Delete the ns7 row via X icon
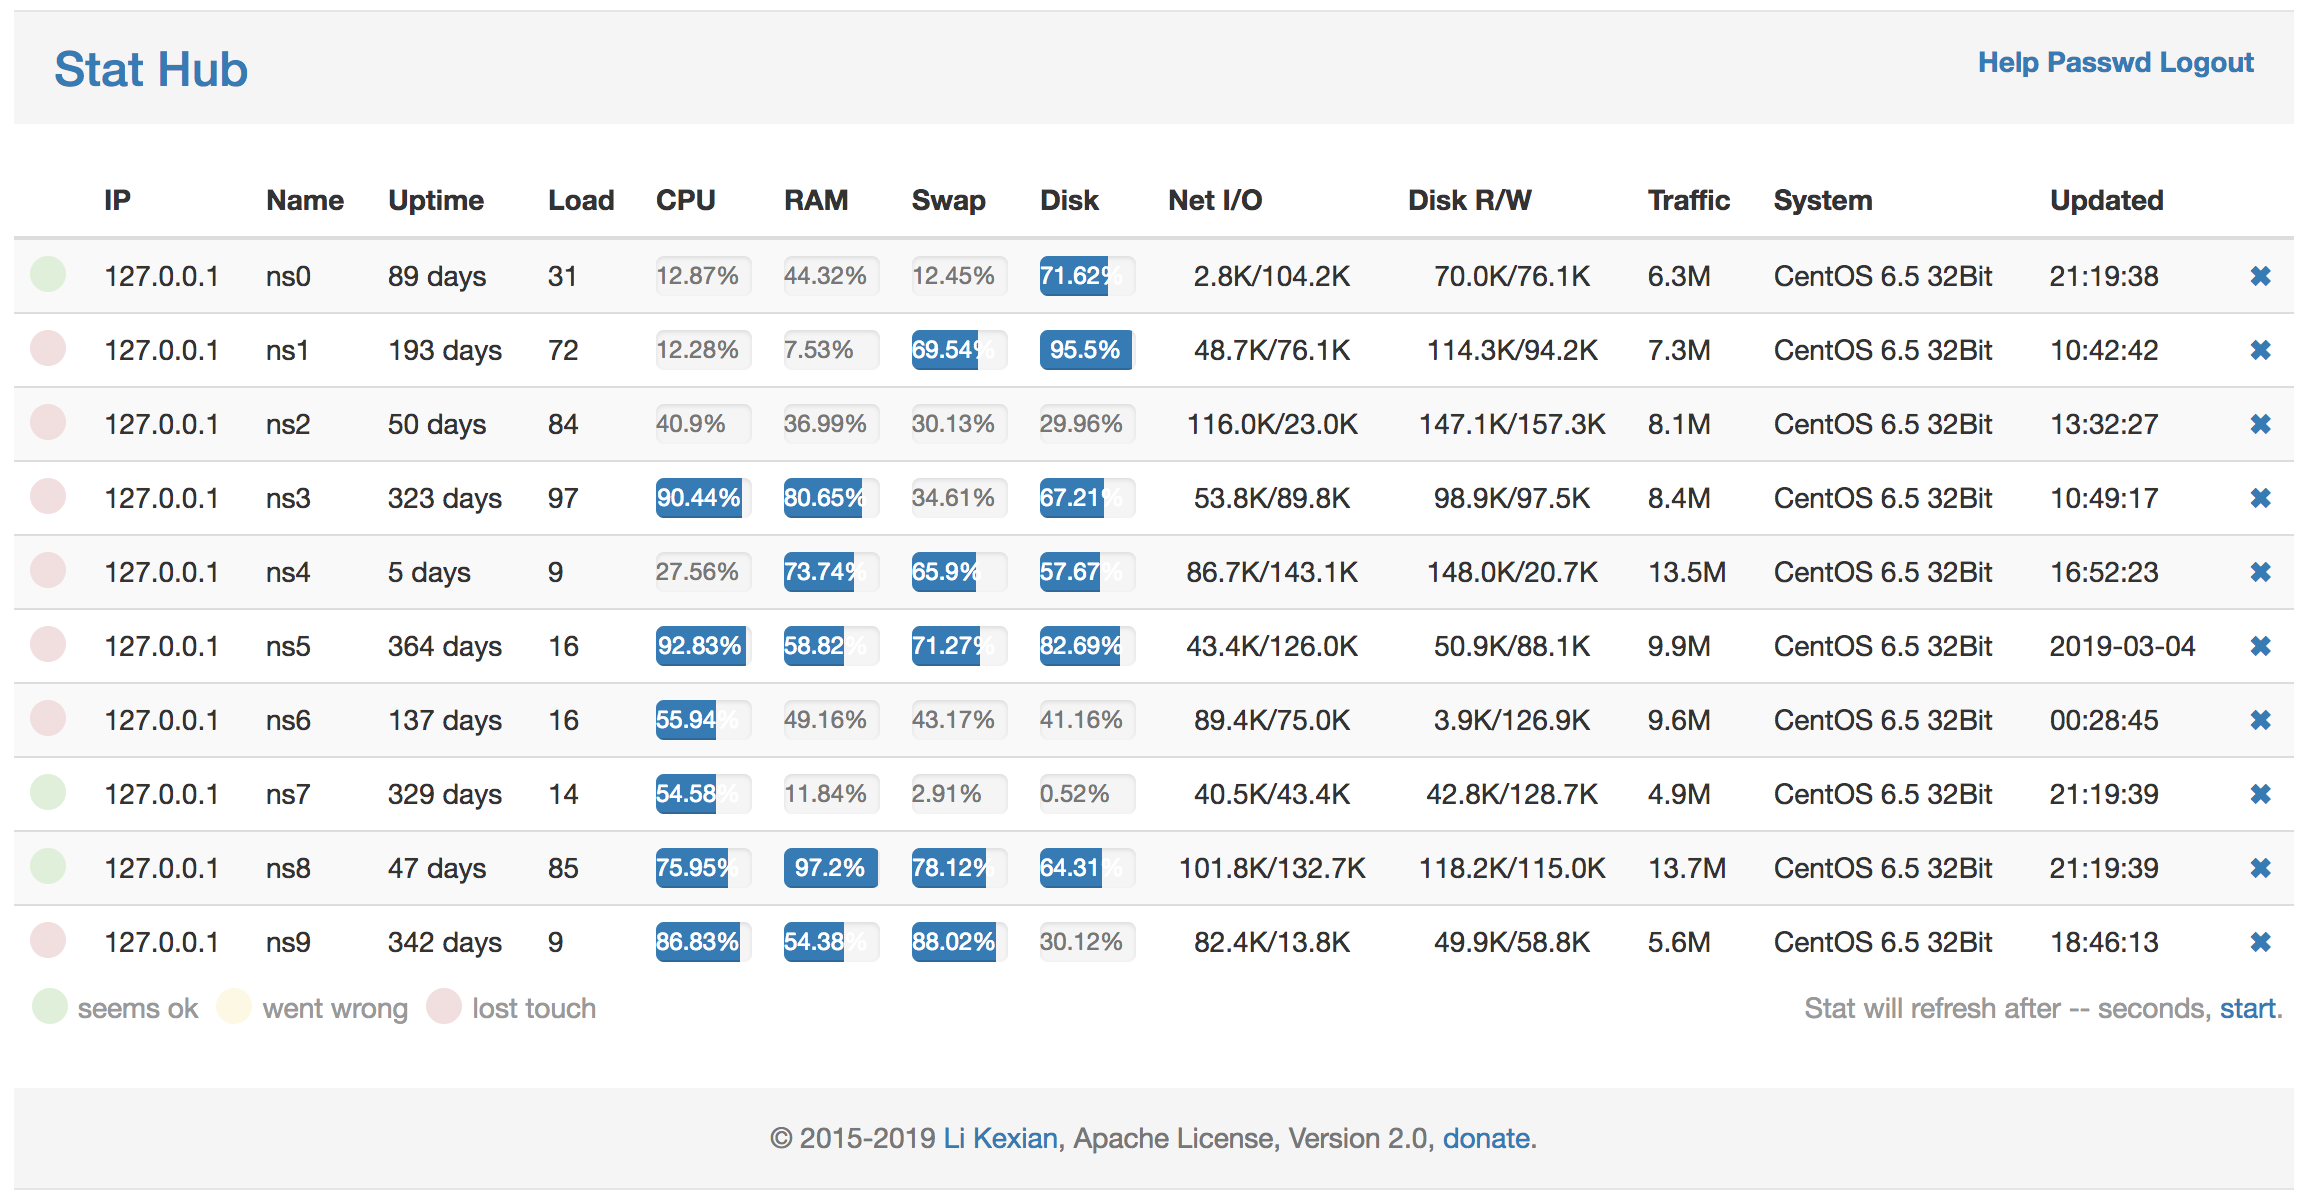2306x1200 pixels. [x=2260, y=794]
